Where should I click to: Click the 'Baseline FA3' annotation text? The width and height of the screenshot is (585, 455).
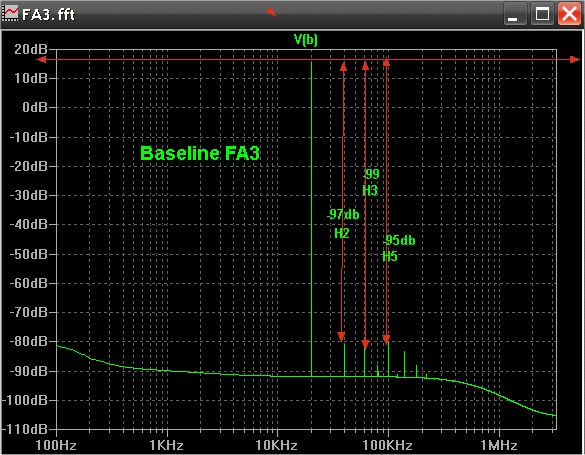pyautogui.click(x=200, y=153)
